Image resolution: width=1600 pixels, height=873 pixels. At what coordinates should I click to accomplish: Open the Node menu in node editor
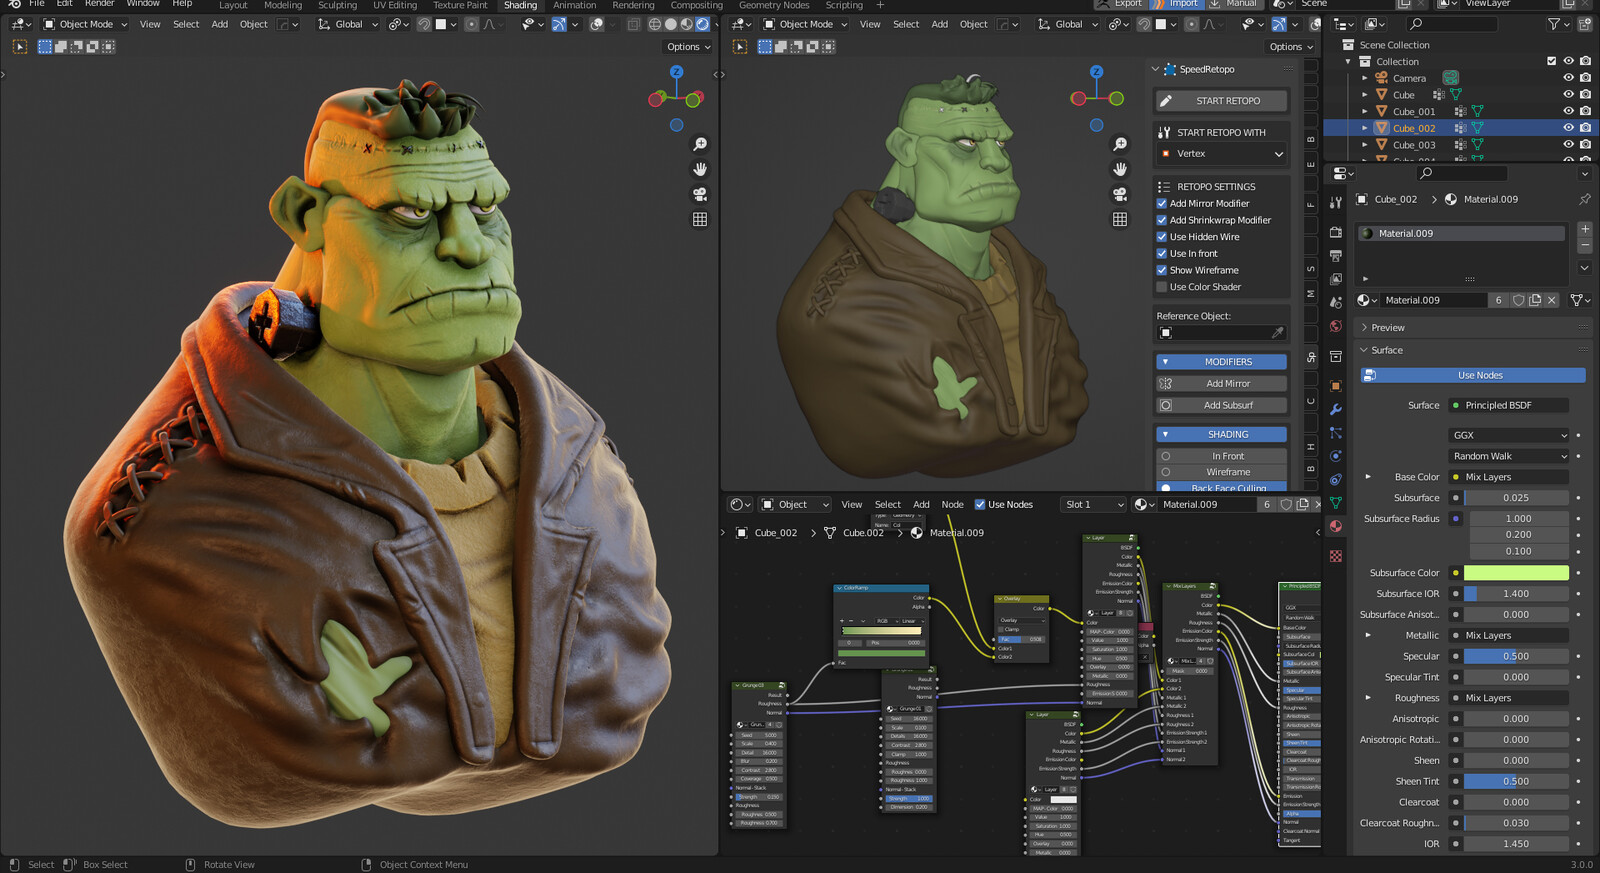pos(953,504)
